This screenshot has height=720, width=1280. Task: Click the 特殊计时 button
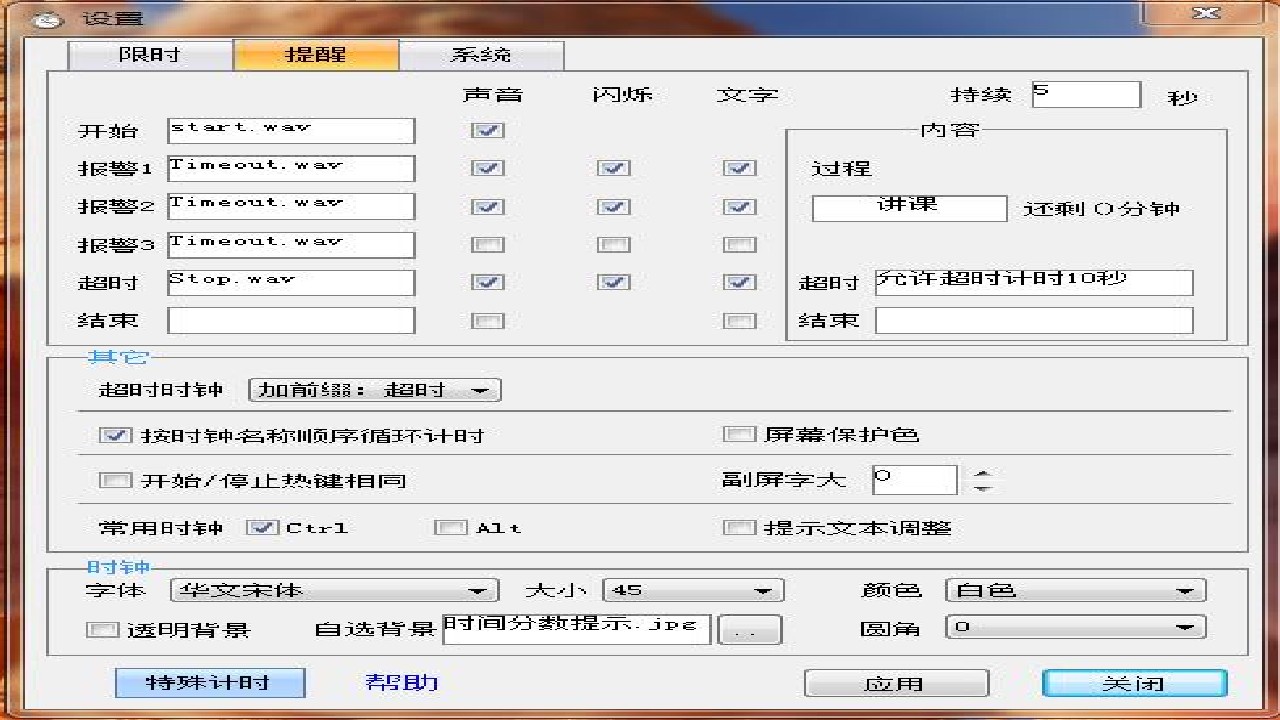pos(210,683)
